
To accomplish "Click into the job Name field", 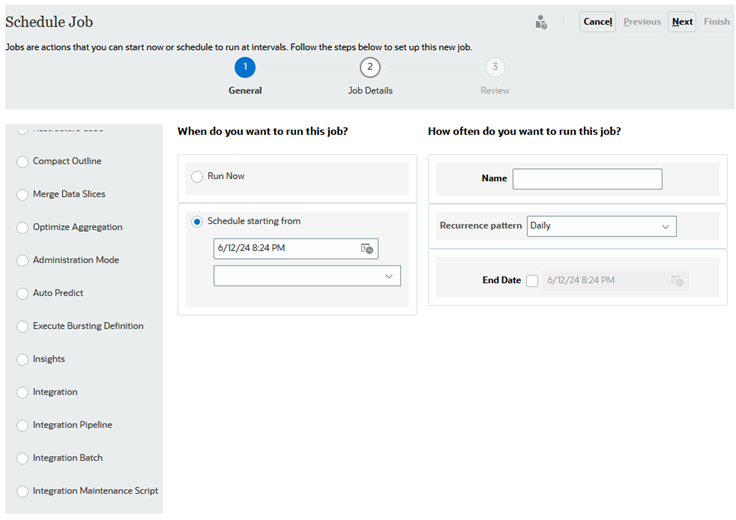I will pos(587,179).
